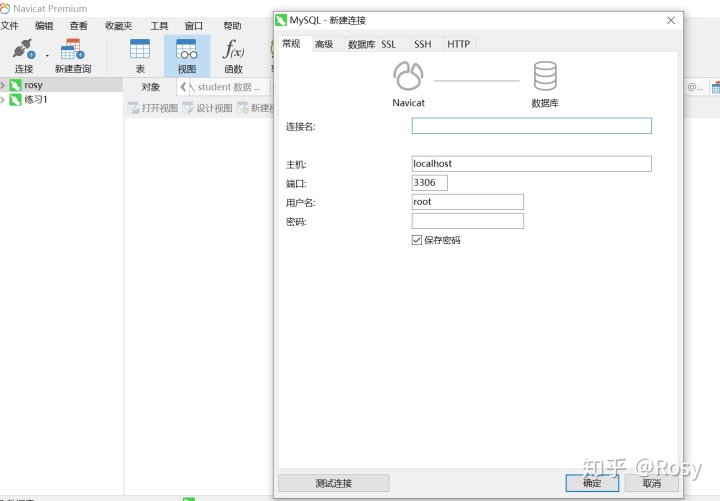Click the Navicat Premium title bar logo

5,8
